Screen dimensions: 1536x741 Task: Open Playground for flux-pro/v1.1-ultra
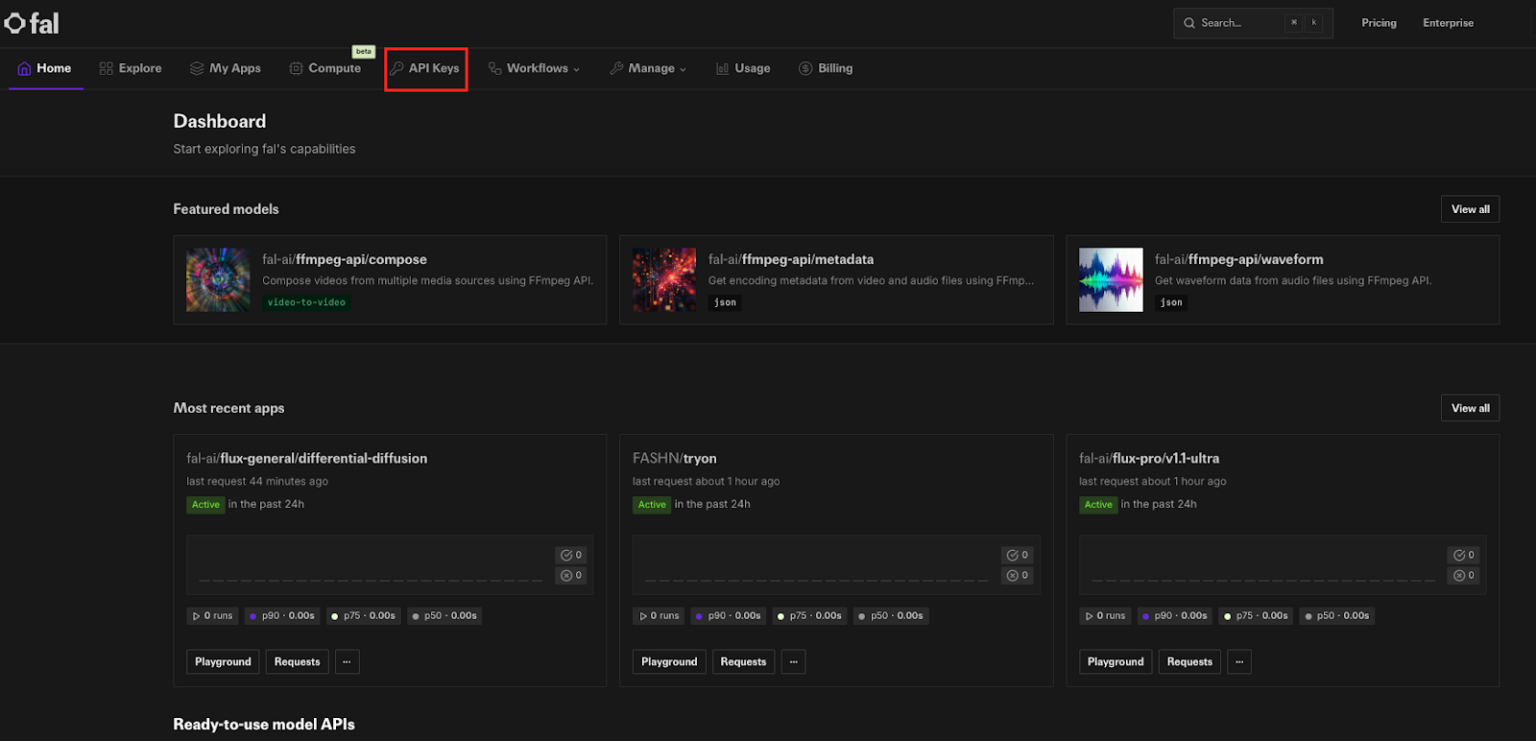coord(1116,662)
